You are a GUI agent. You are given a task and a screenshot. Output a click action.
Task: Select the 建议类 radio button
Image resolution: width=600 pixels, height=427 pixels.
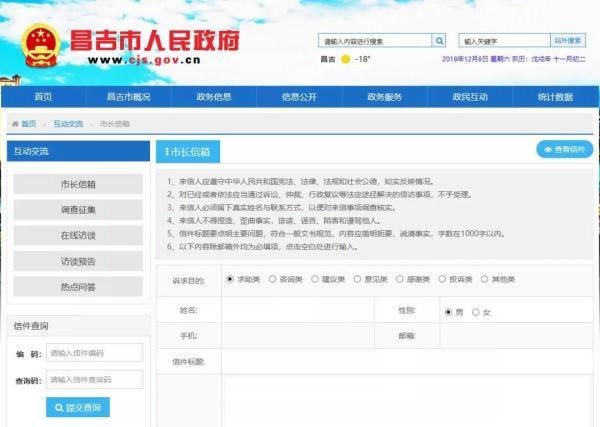pyautogui.click(x=315, y=279)
